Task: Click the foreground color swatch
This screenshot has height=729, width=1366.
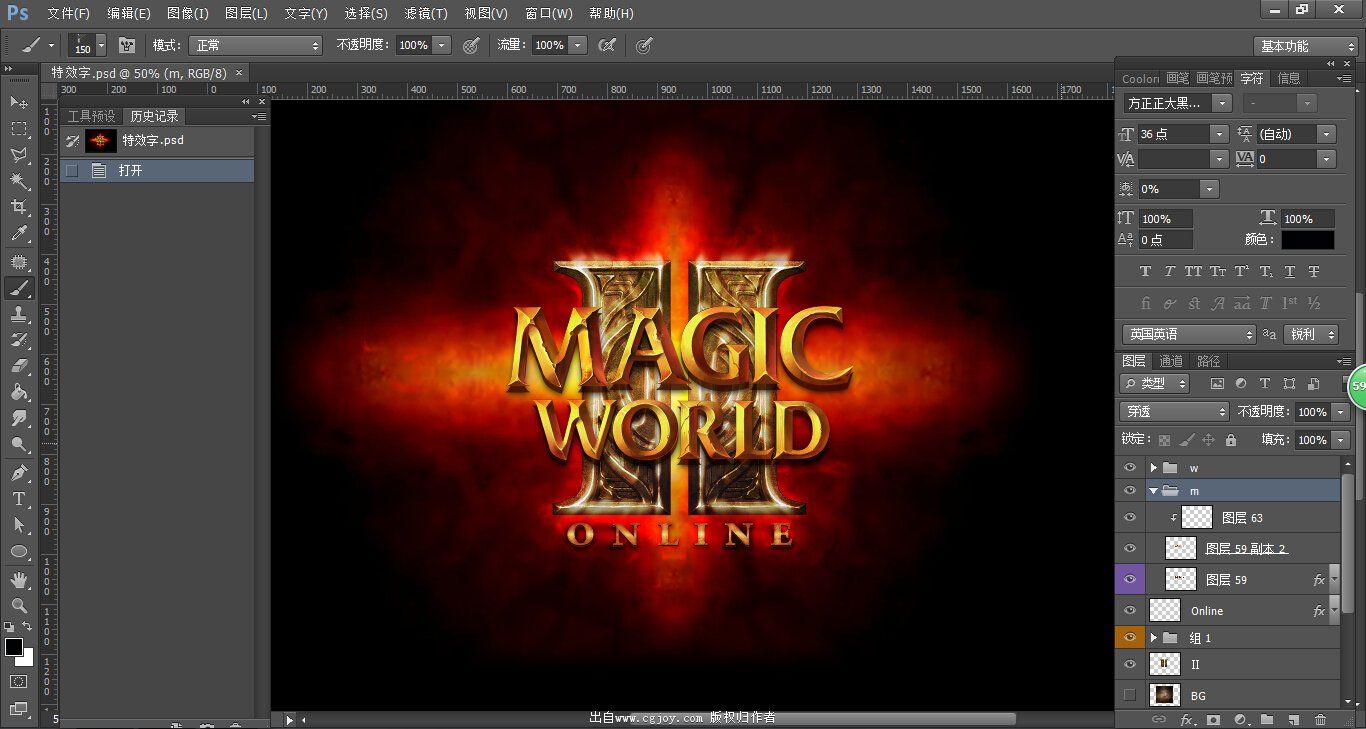Action: tap(14, 646)
